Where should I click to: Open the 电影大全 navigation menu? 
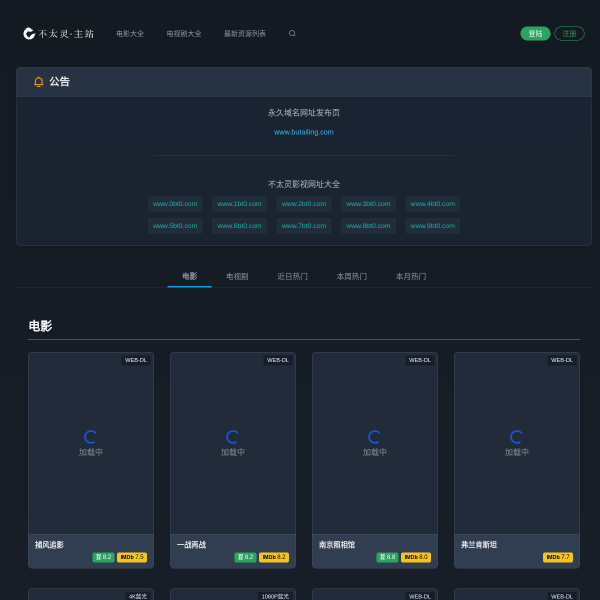130,33
